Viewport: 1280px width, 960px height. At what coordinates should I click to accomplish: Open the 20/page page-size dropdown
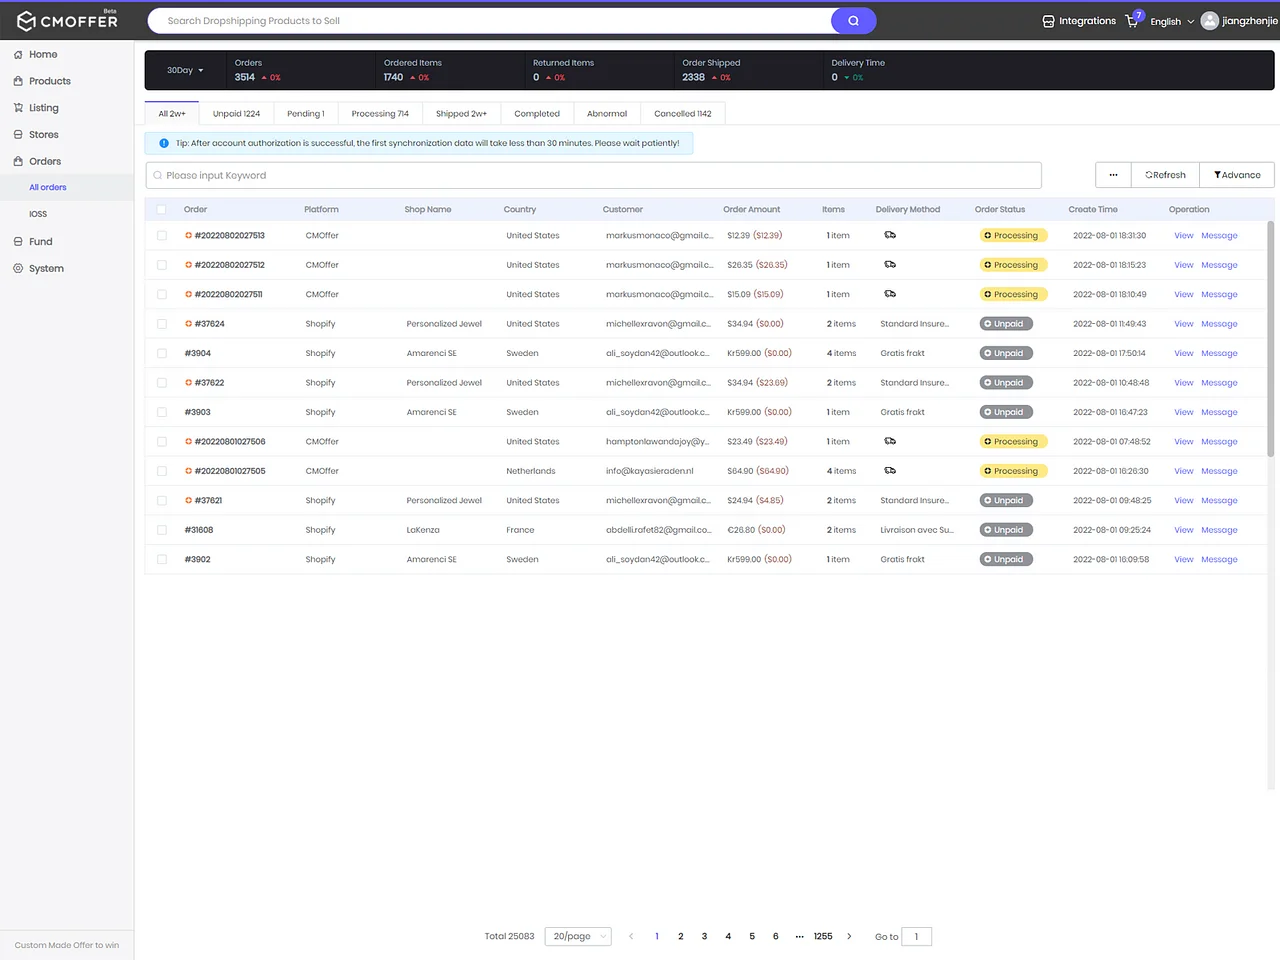pyautogui.click(x=577, y=936)
